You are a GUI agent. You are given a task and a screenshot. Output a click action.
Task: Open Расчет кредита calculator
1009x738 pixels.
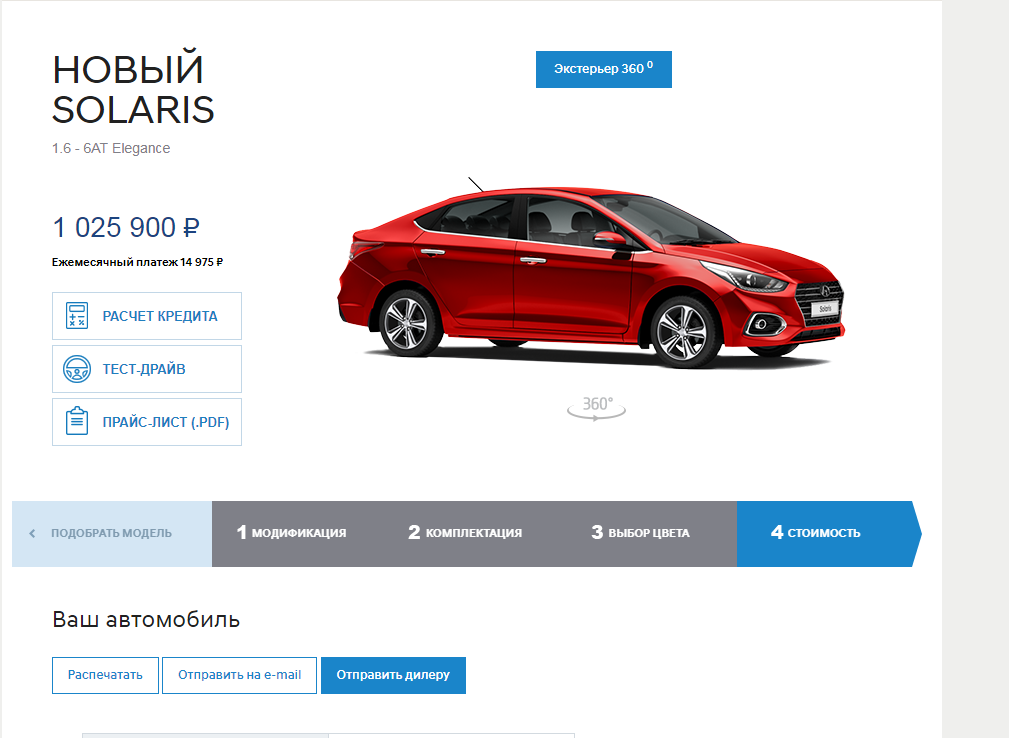[147, 316]
